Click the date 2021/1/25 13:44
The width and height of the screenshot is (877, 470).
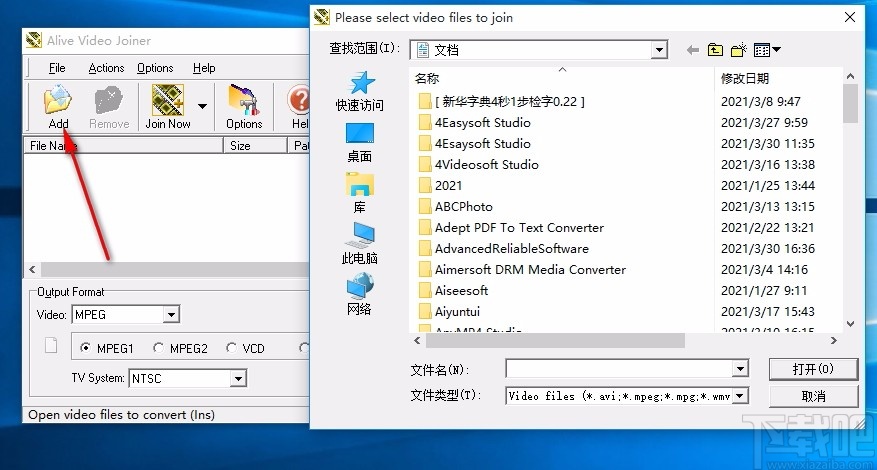(x=767, y=186)
